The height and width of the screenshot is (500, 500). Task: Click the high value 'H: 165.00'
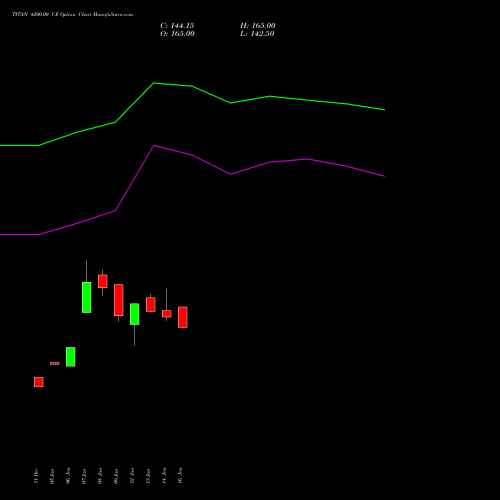(x=258, y=26)
